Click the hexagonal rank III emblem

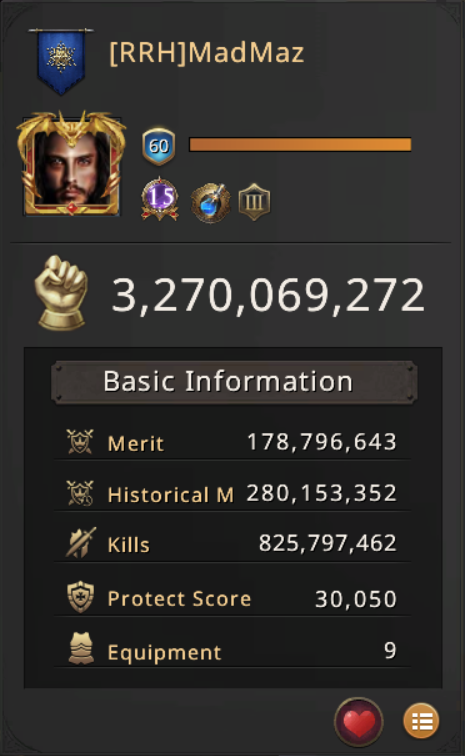click(x=254, y=202)
